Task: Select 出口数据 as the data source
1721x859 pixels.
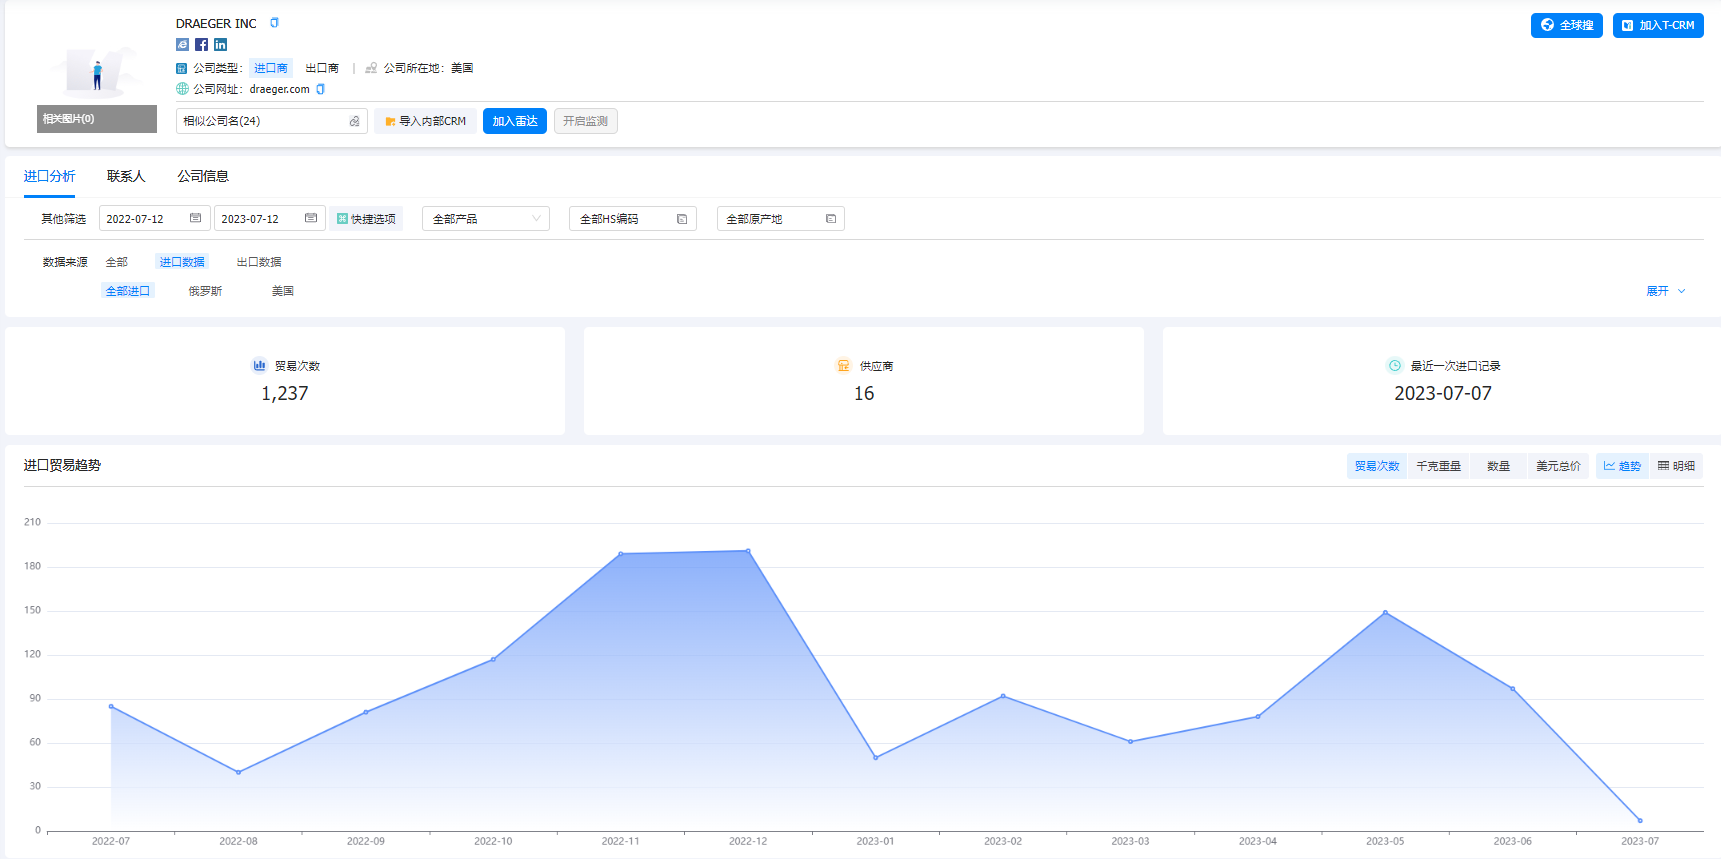Action: 258,262
